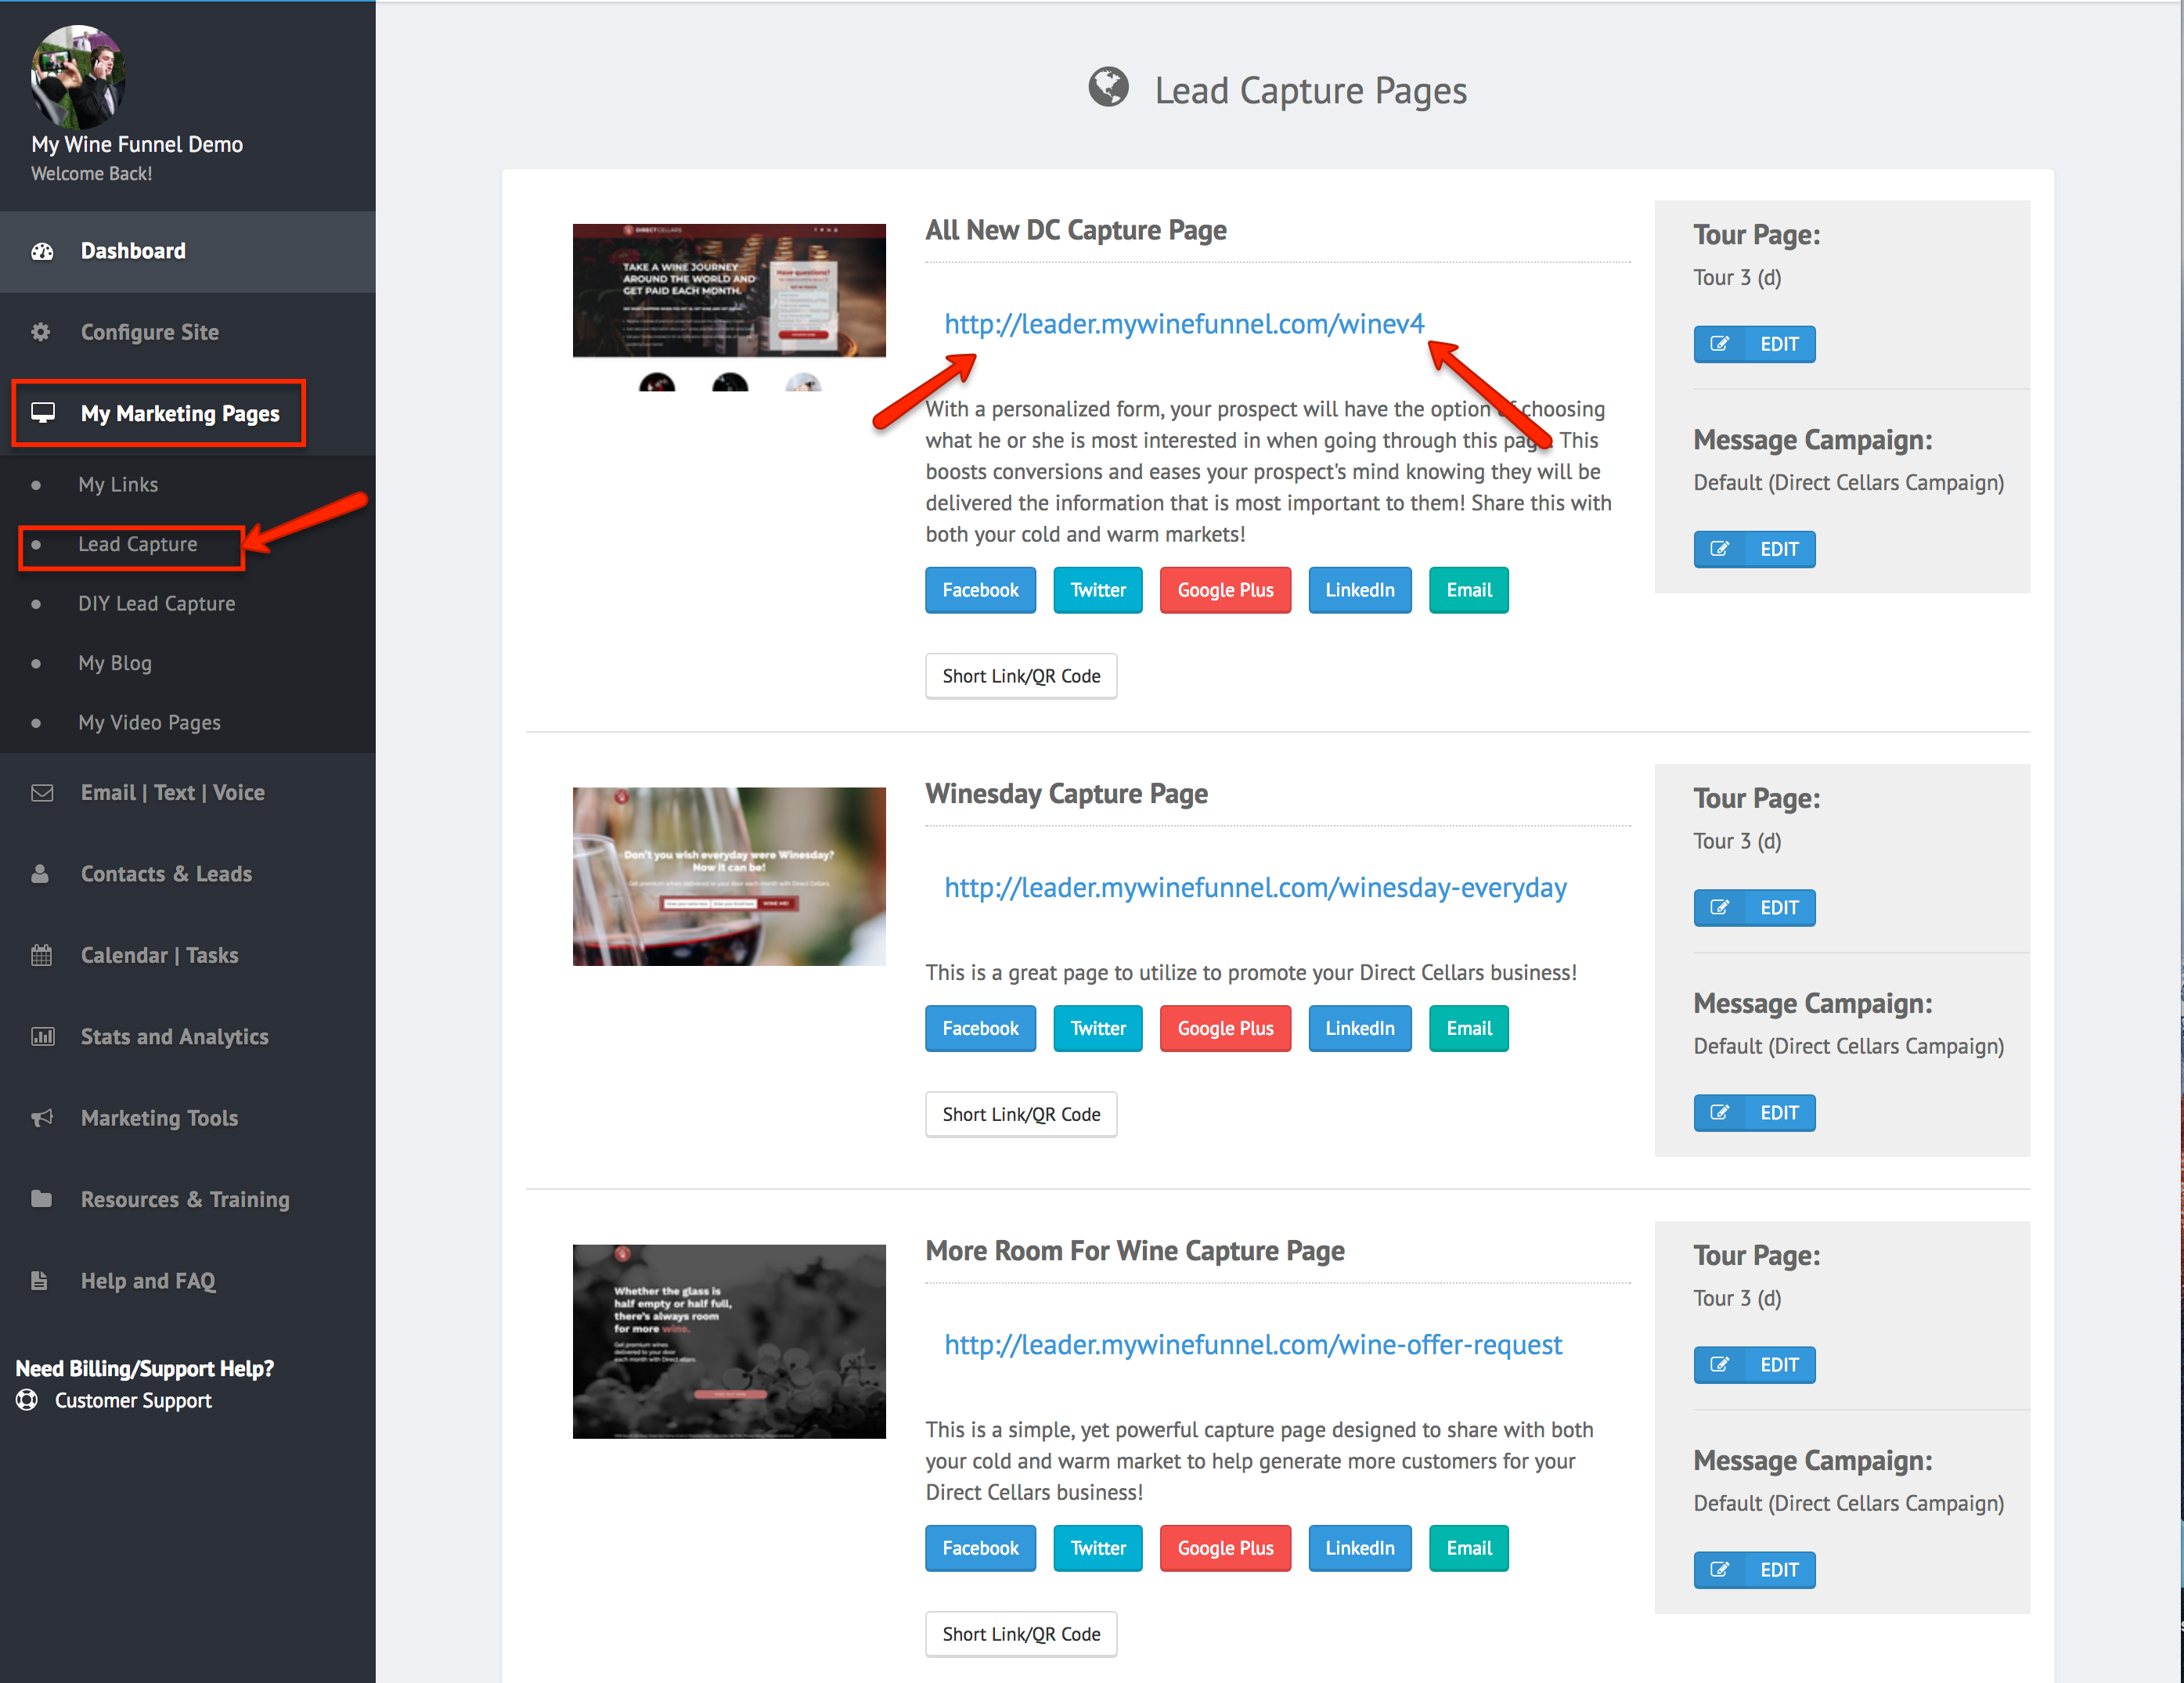Share Winesday Capture Page on Facebook
This screenshot has height=1683, width=2184.
tap(980, 1029)
